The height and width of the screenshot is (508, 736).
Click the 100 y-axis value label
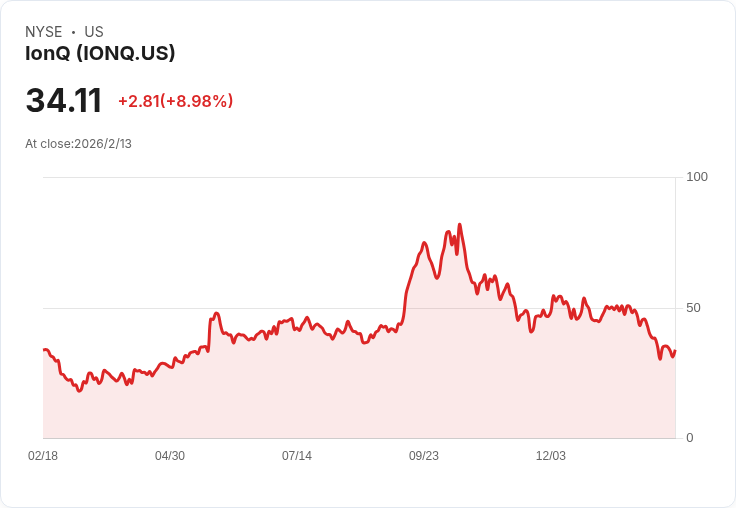point(697,177)
